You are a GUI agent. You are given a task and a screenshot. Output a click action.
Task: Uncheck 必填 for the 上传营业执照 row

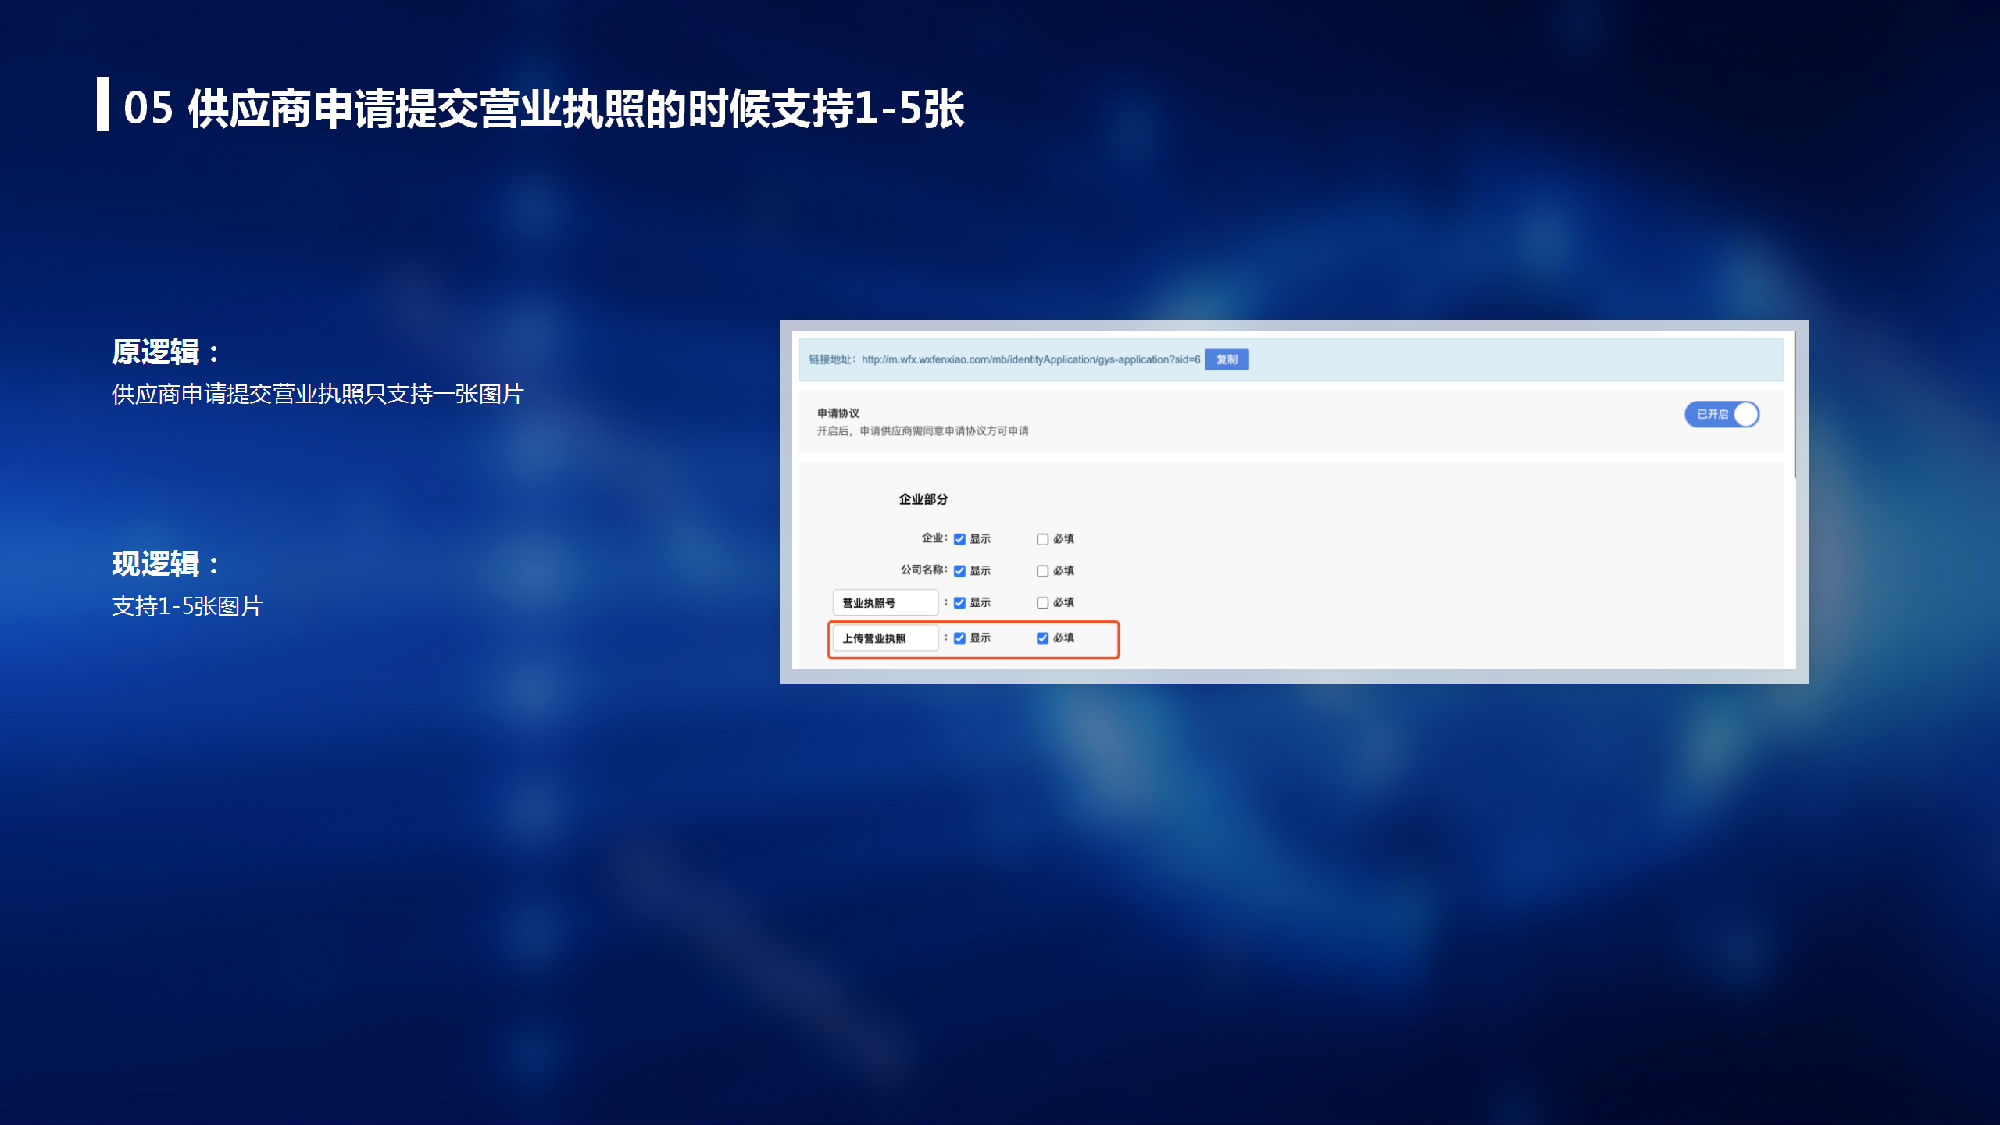[1043, 638]
